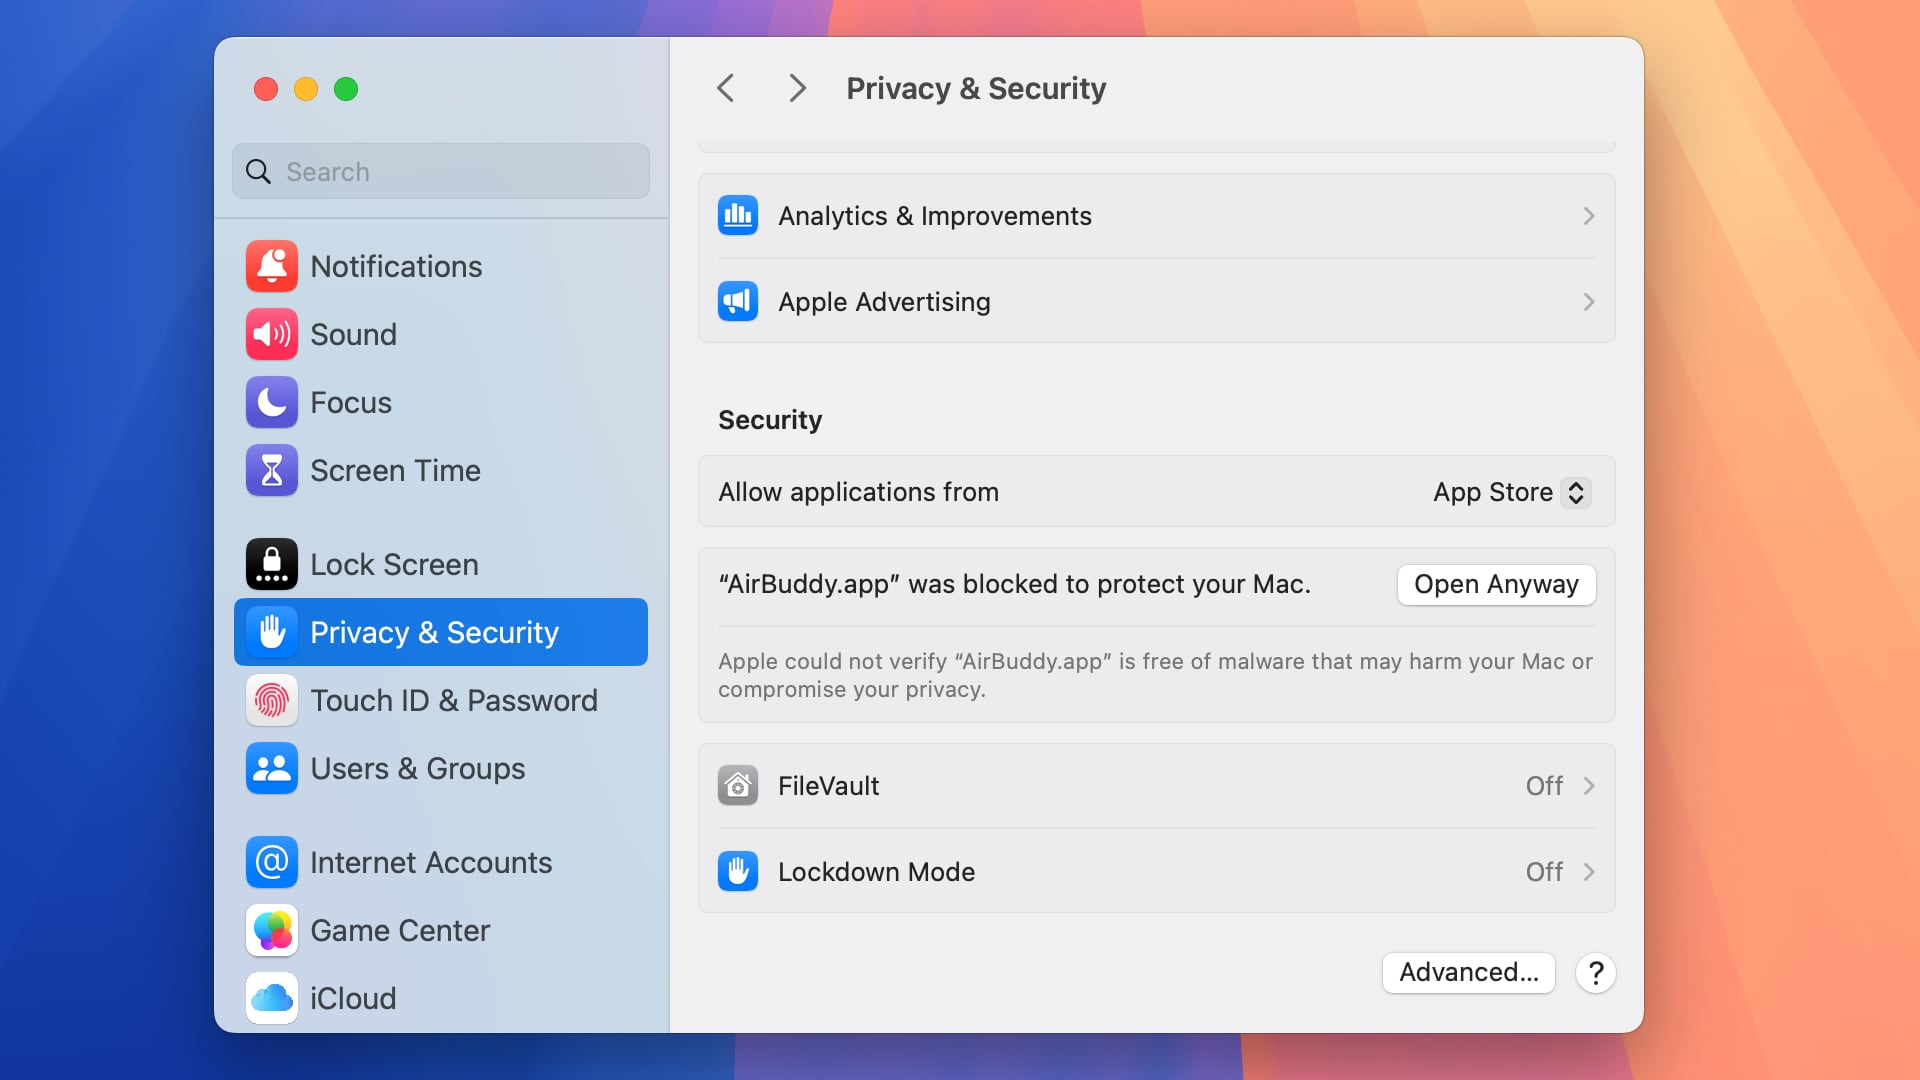This screenshot has height=1080, width=1920.
Task: Select Users & Groups in the sidebar
Action: tap(441, 768)
